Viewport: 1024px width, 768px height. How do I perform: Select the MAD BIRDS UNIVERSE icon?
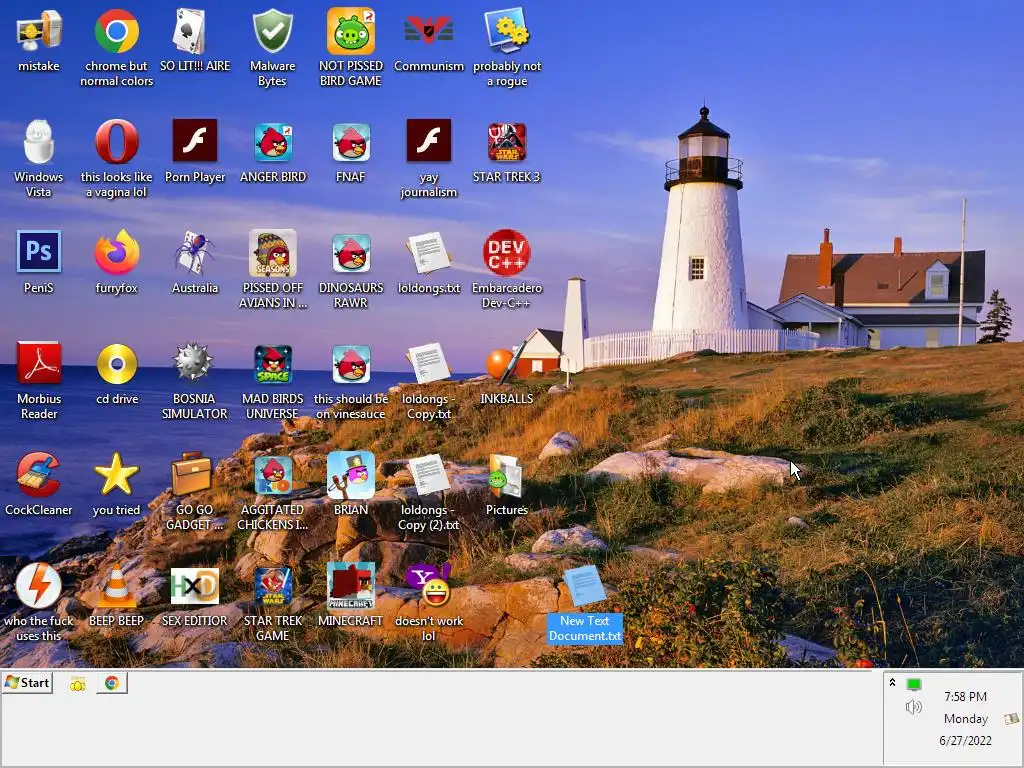pos(273,363)
